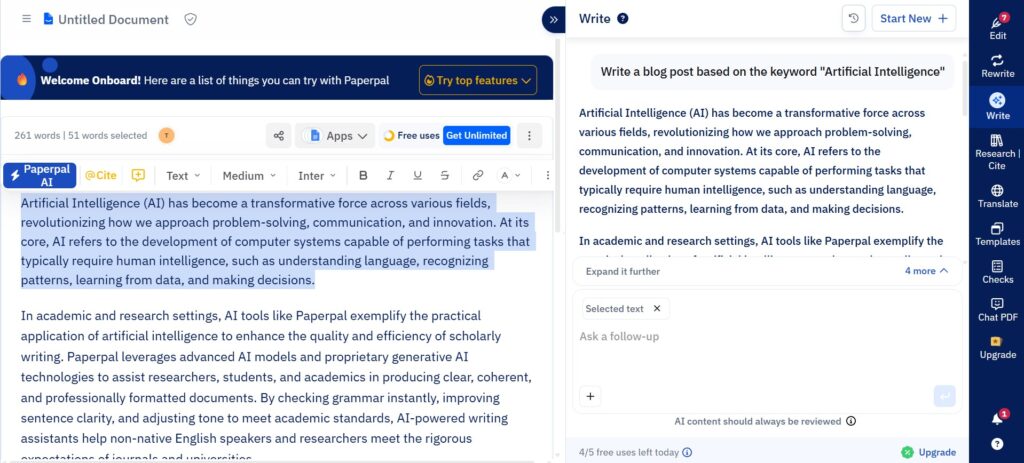Click the send arrow button
Image resolution: width=1024 pixels, height=463 pixels.
pyautogui.click(x=944, y=396)
